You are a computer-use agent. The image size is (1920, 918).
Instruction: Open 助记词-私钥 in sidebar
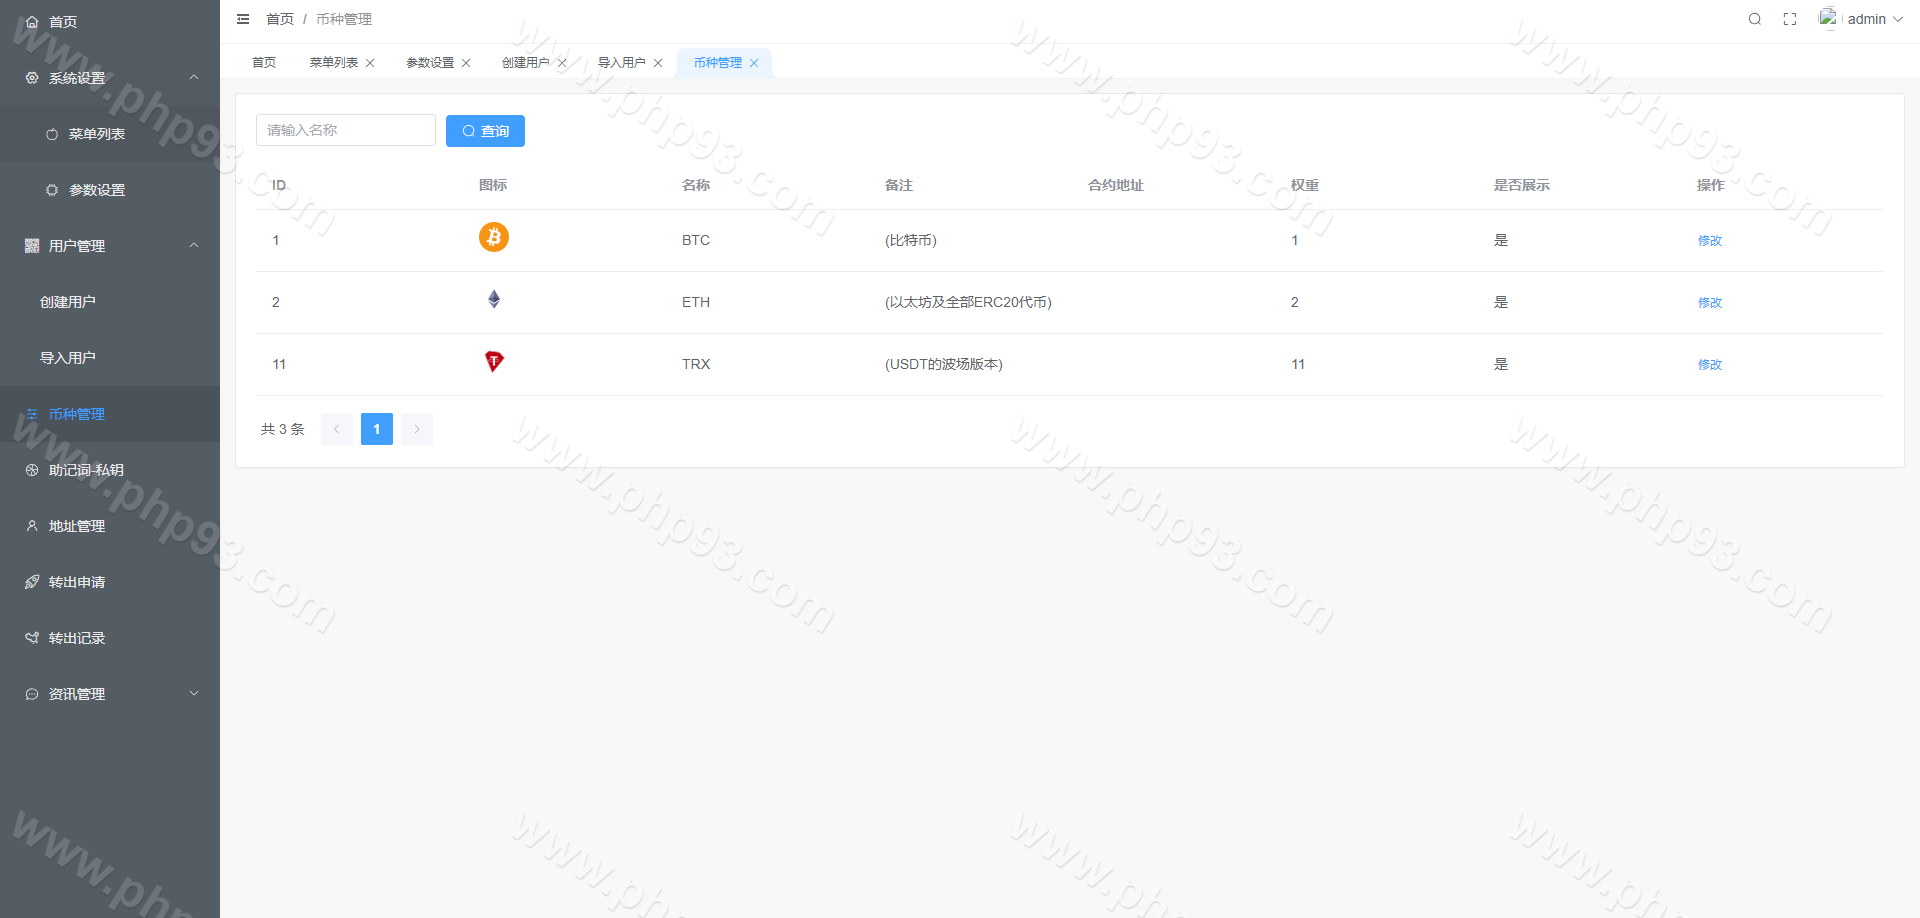(x=86, y=470)
